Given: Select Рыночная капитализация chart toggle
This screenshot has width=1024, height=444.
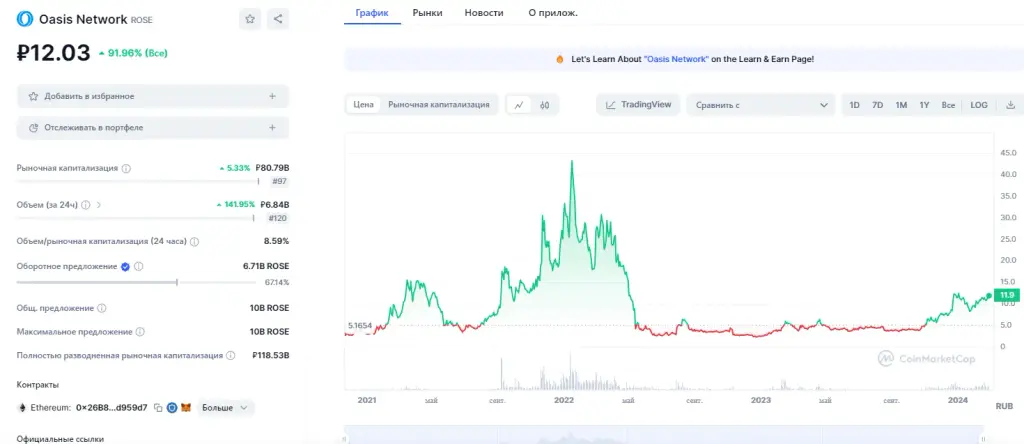Looking at the screenshot, I should 439,104.
